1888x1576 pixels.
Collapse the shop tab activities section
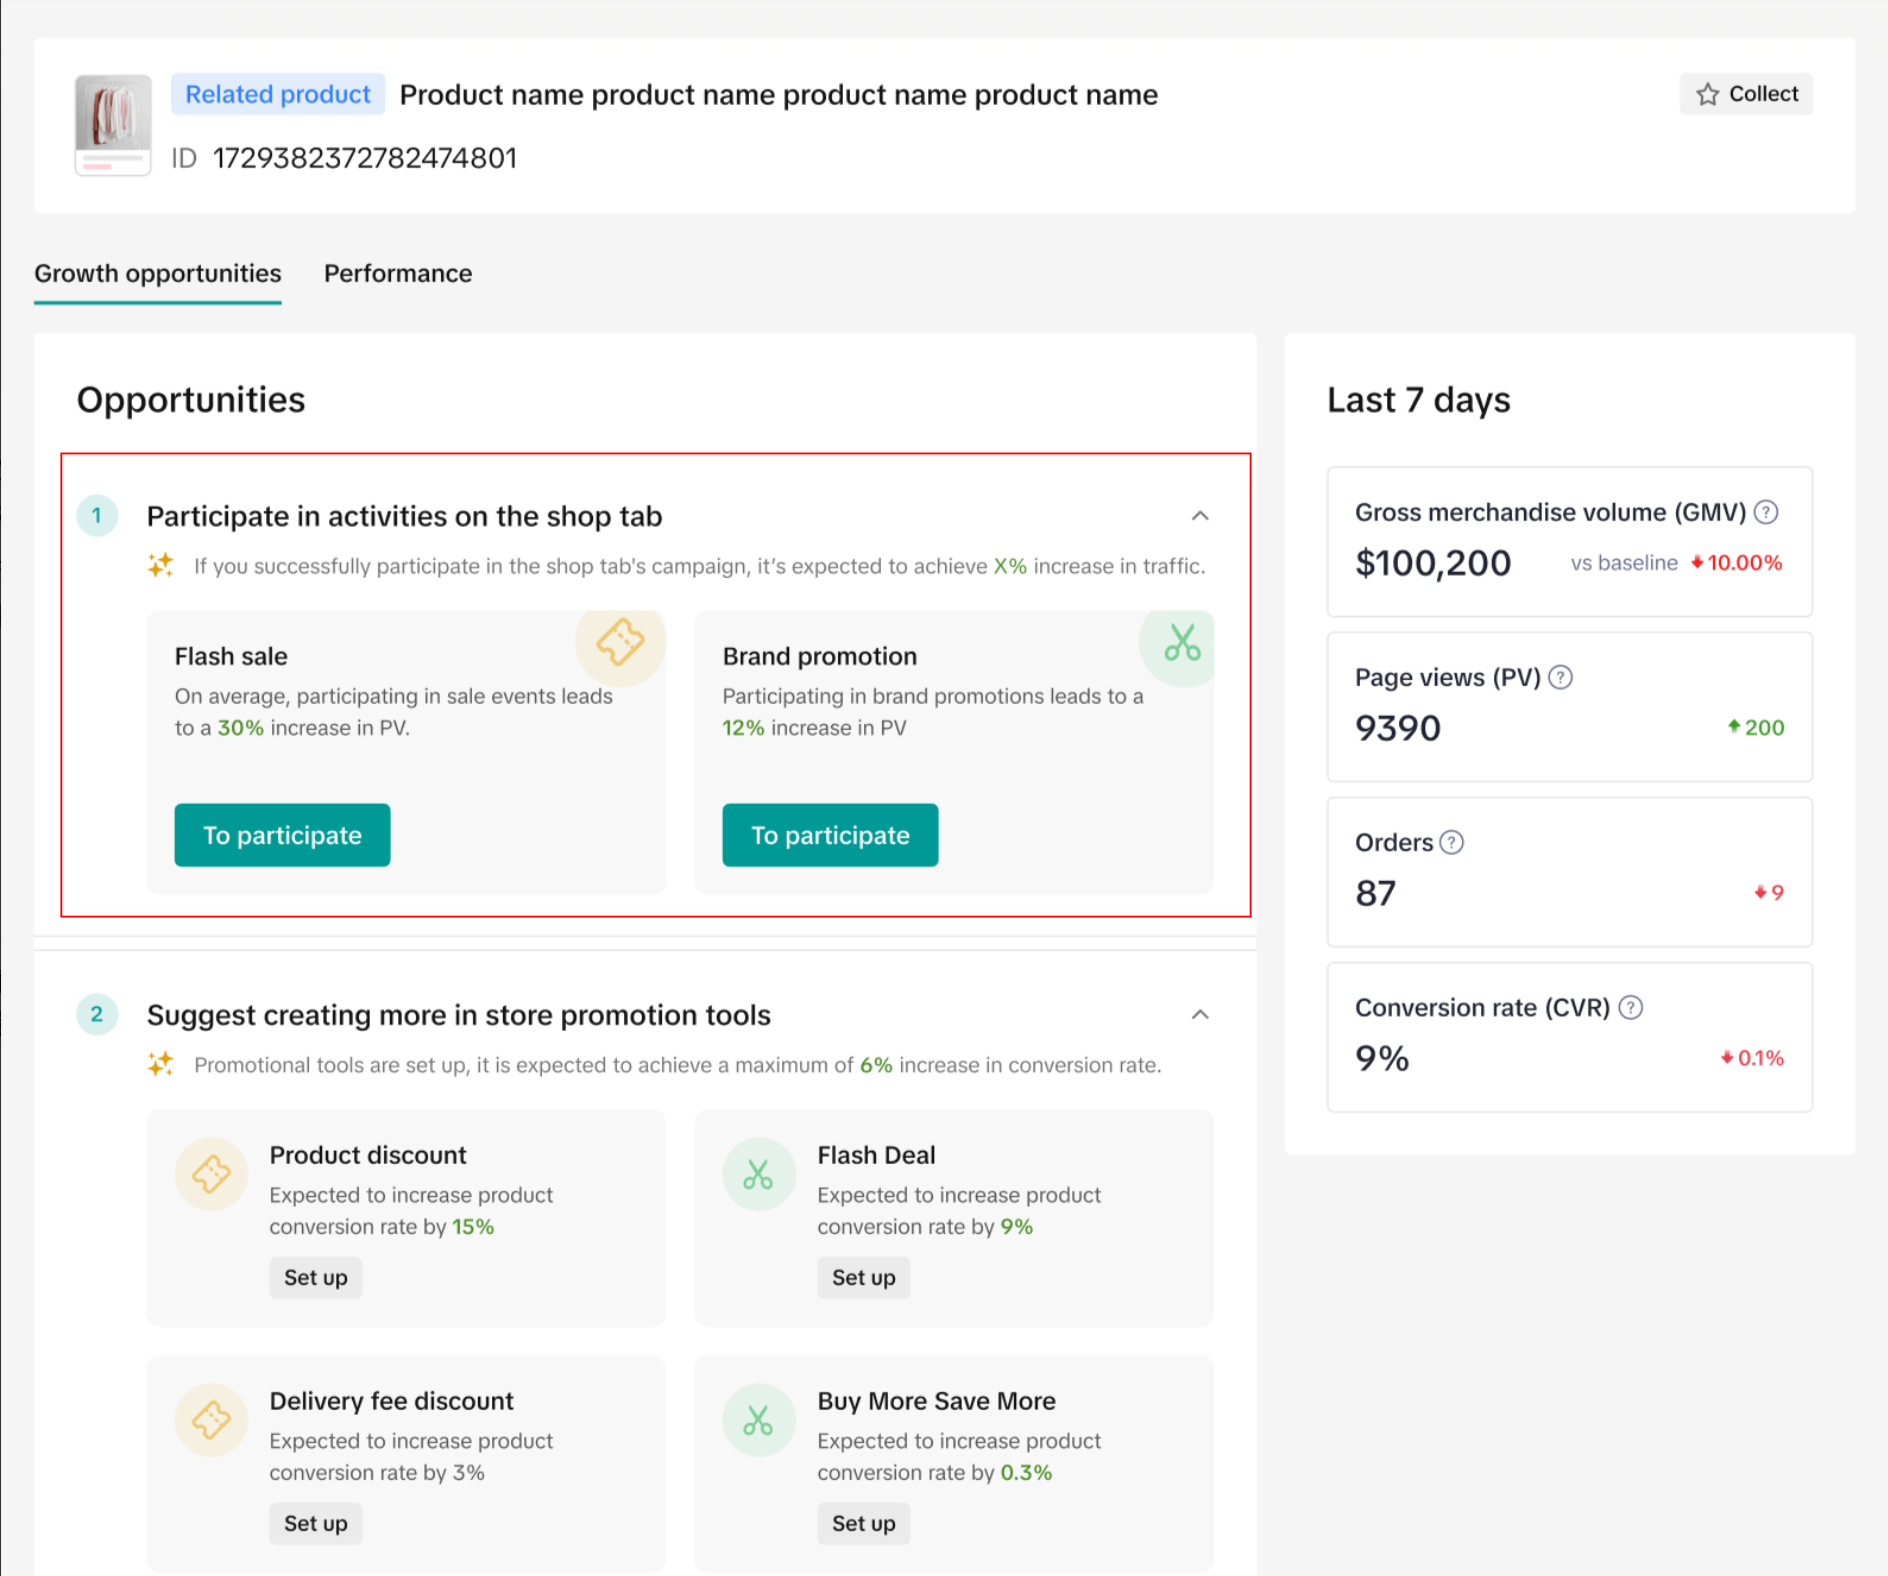point(1200,516)
